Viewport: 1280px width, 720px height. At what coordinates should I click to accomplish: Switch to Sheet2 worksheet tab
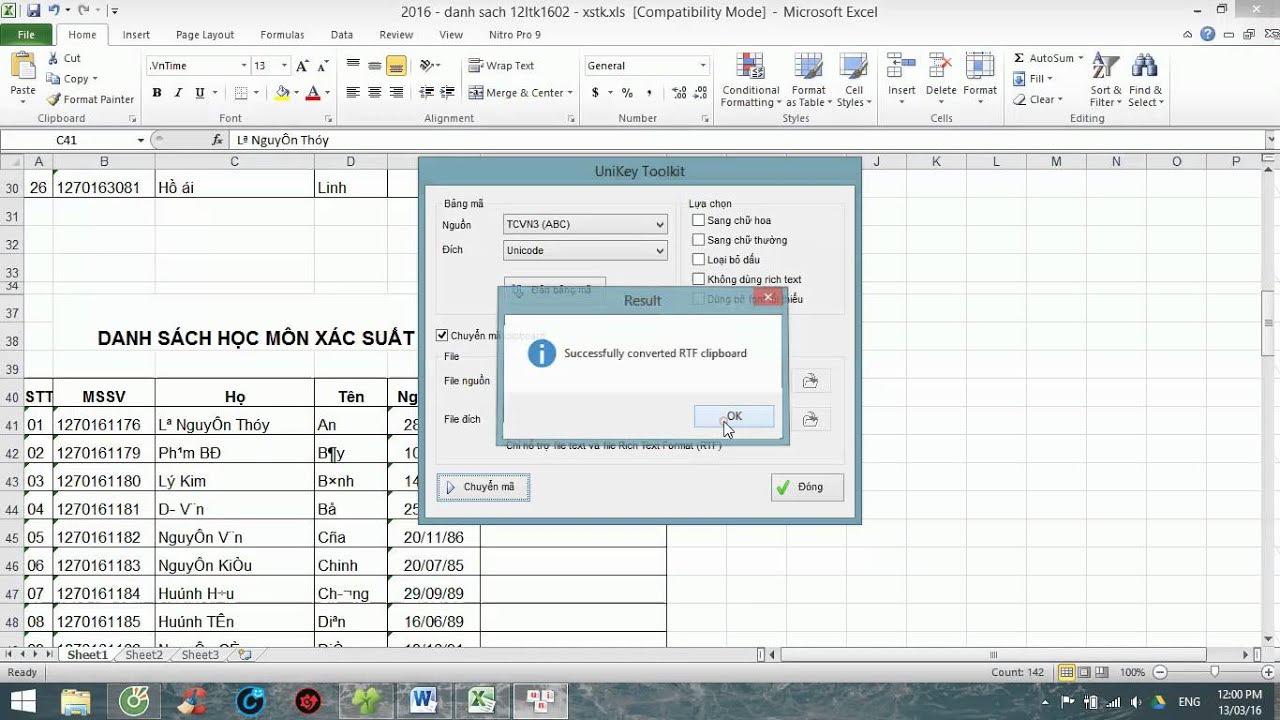click(x=143, y=655)
